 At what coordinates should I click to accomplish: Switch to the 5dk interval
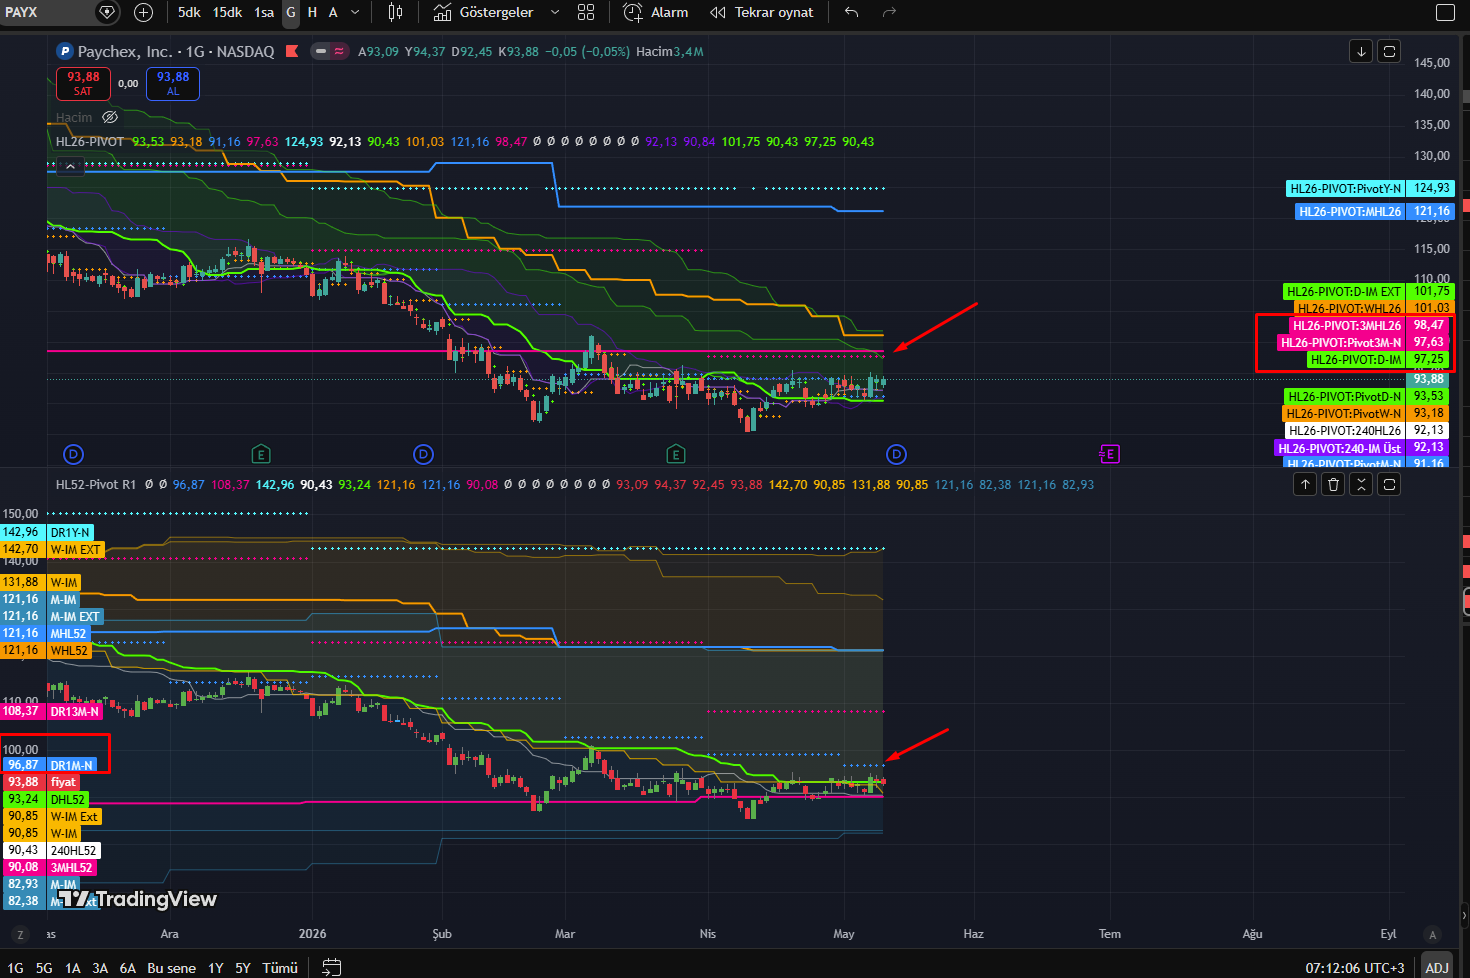(189, 12)
